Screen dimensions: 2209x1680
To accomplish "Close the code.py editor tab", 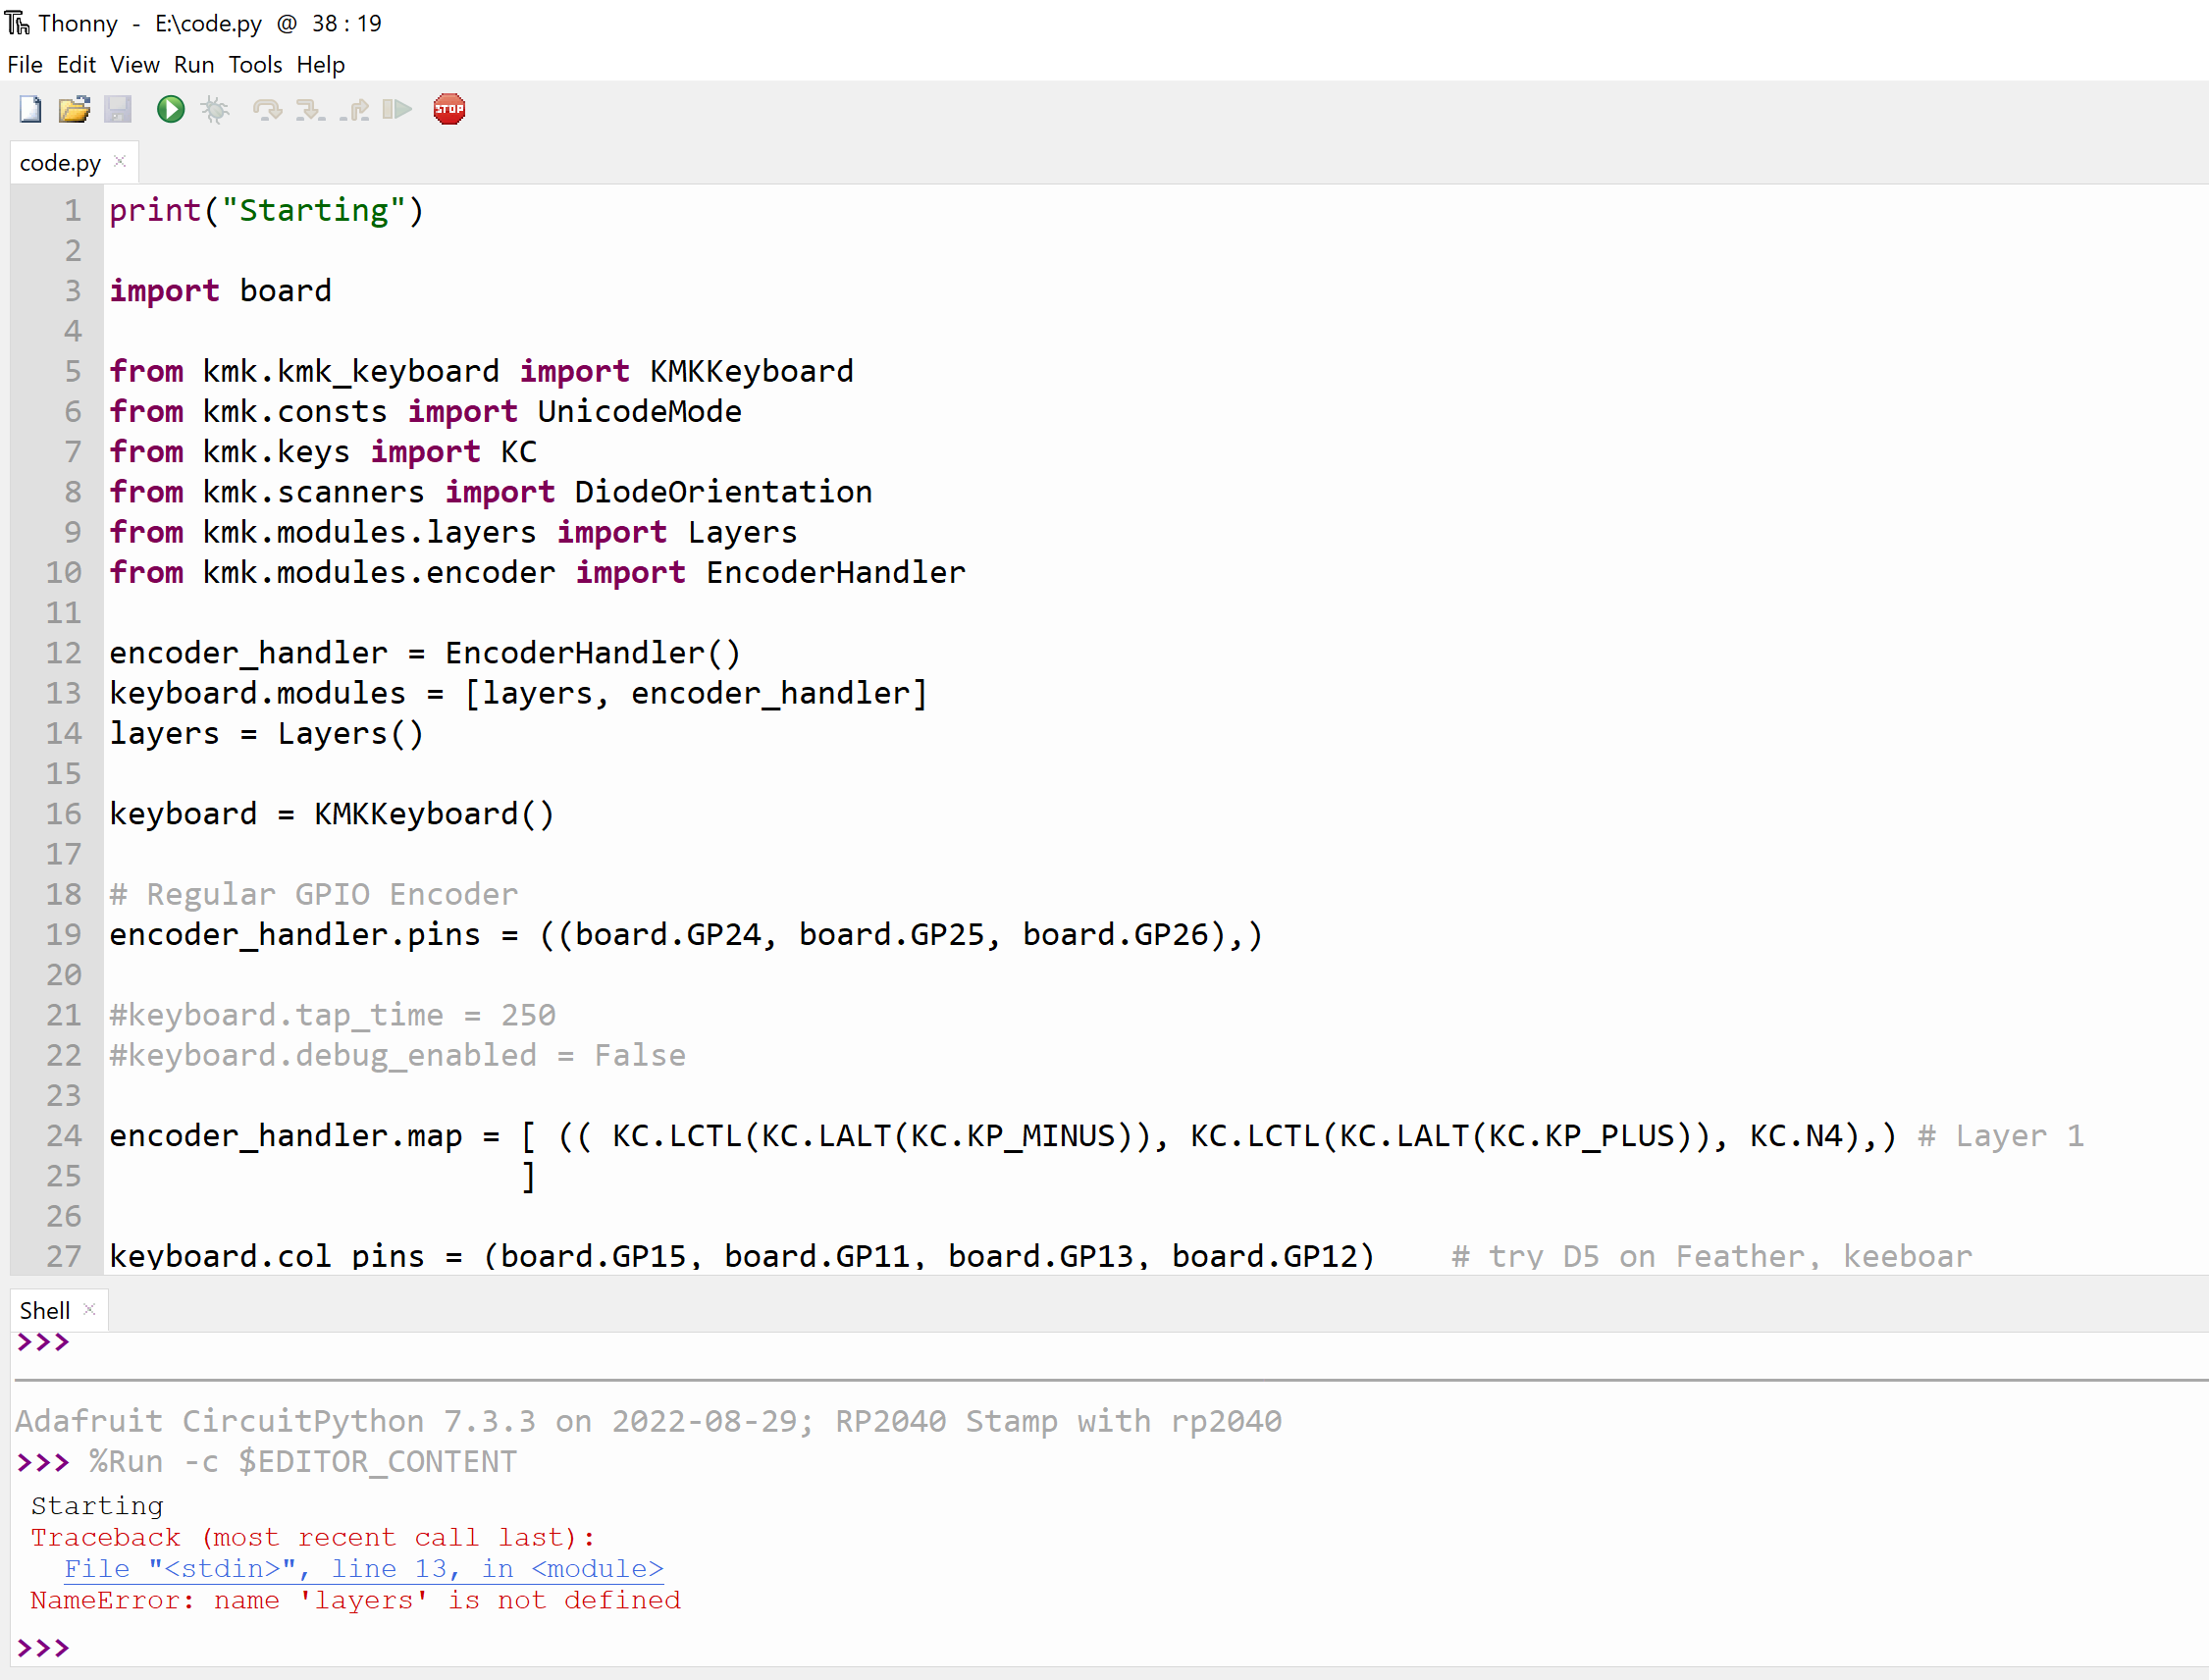I will (x=119, y=160).
